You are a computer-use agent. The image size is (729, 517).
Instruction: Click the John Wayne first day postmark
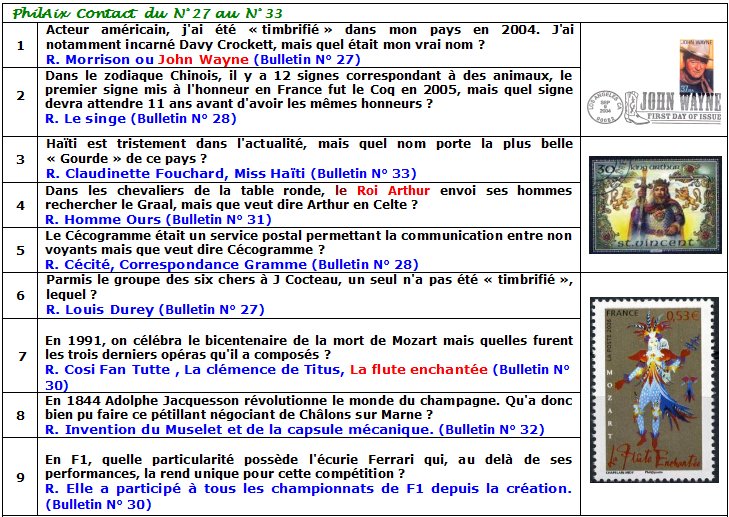pos(654,108)
